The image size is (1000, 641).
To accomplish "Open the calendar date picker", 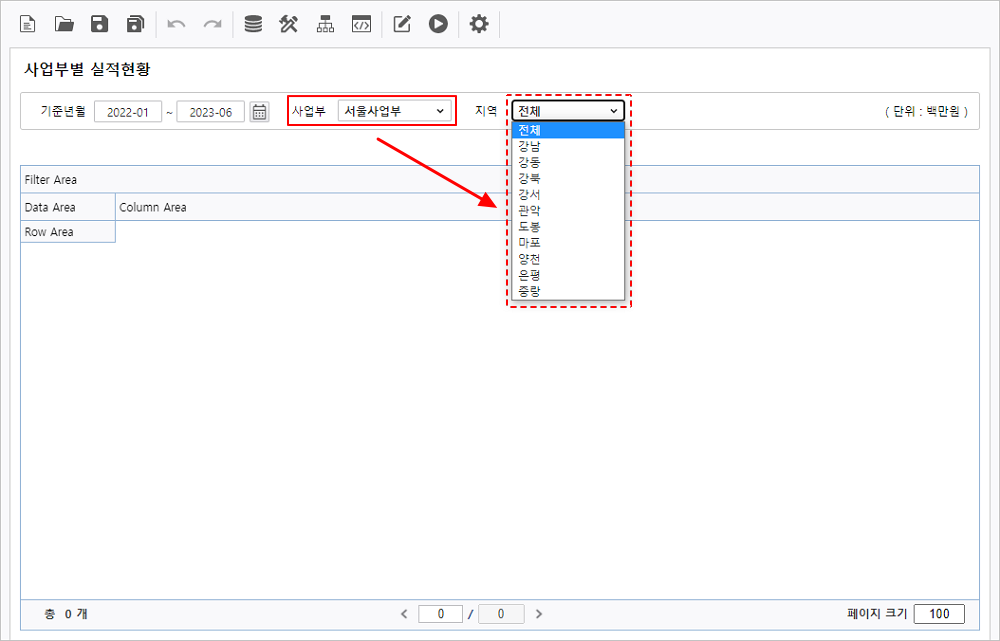I will (259, 112).
